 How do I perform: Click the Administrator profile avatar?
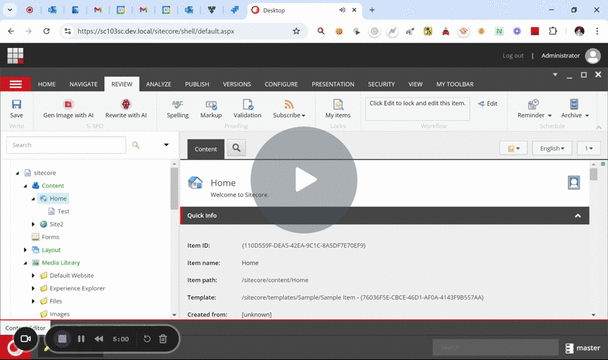(592, 56)
